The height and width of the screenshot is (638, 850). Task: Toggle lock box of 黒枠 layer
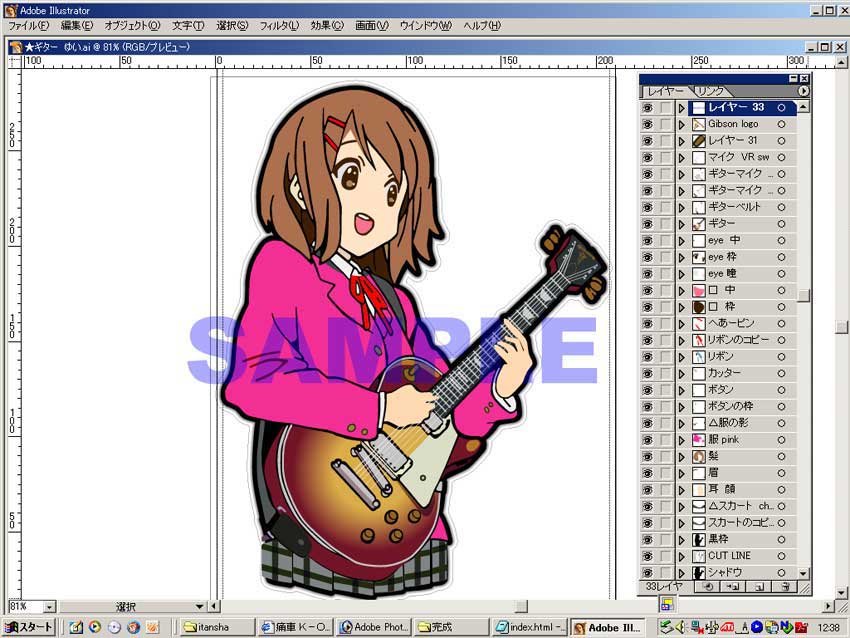coord(665,539)
